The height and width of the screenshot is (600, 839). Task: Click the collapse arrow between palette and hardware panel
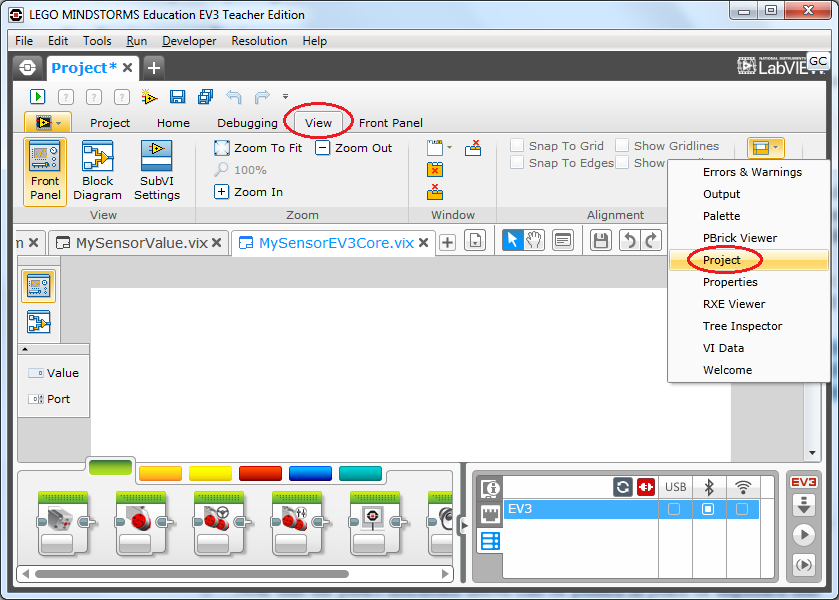click(464, 525)
